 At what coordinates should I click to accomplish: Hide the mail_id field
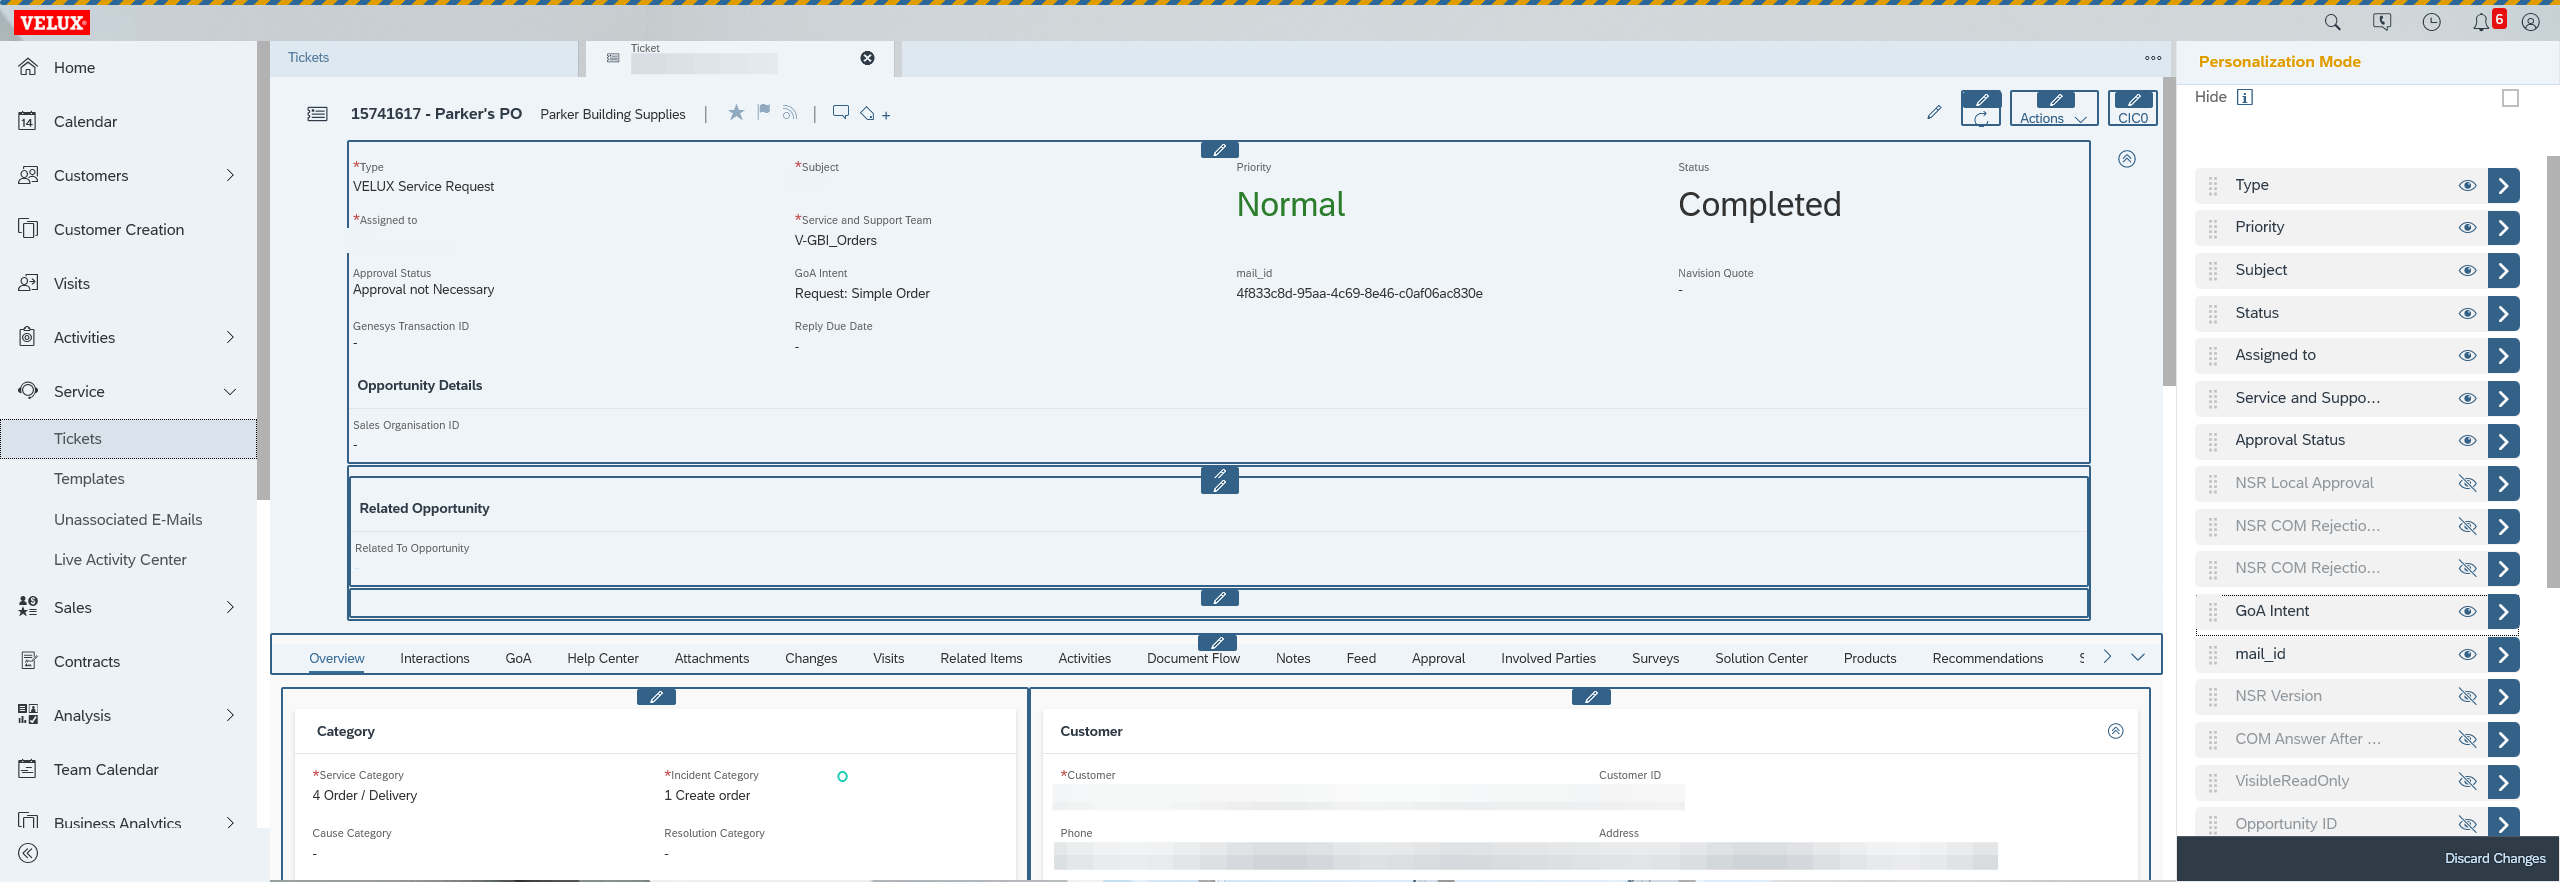(x=2467, y=655)
